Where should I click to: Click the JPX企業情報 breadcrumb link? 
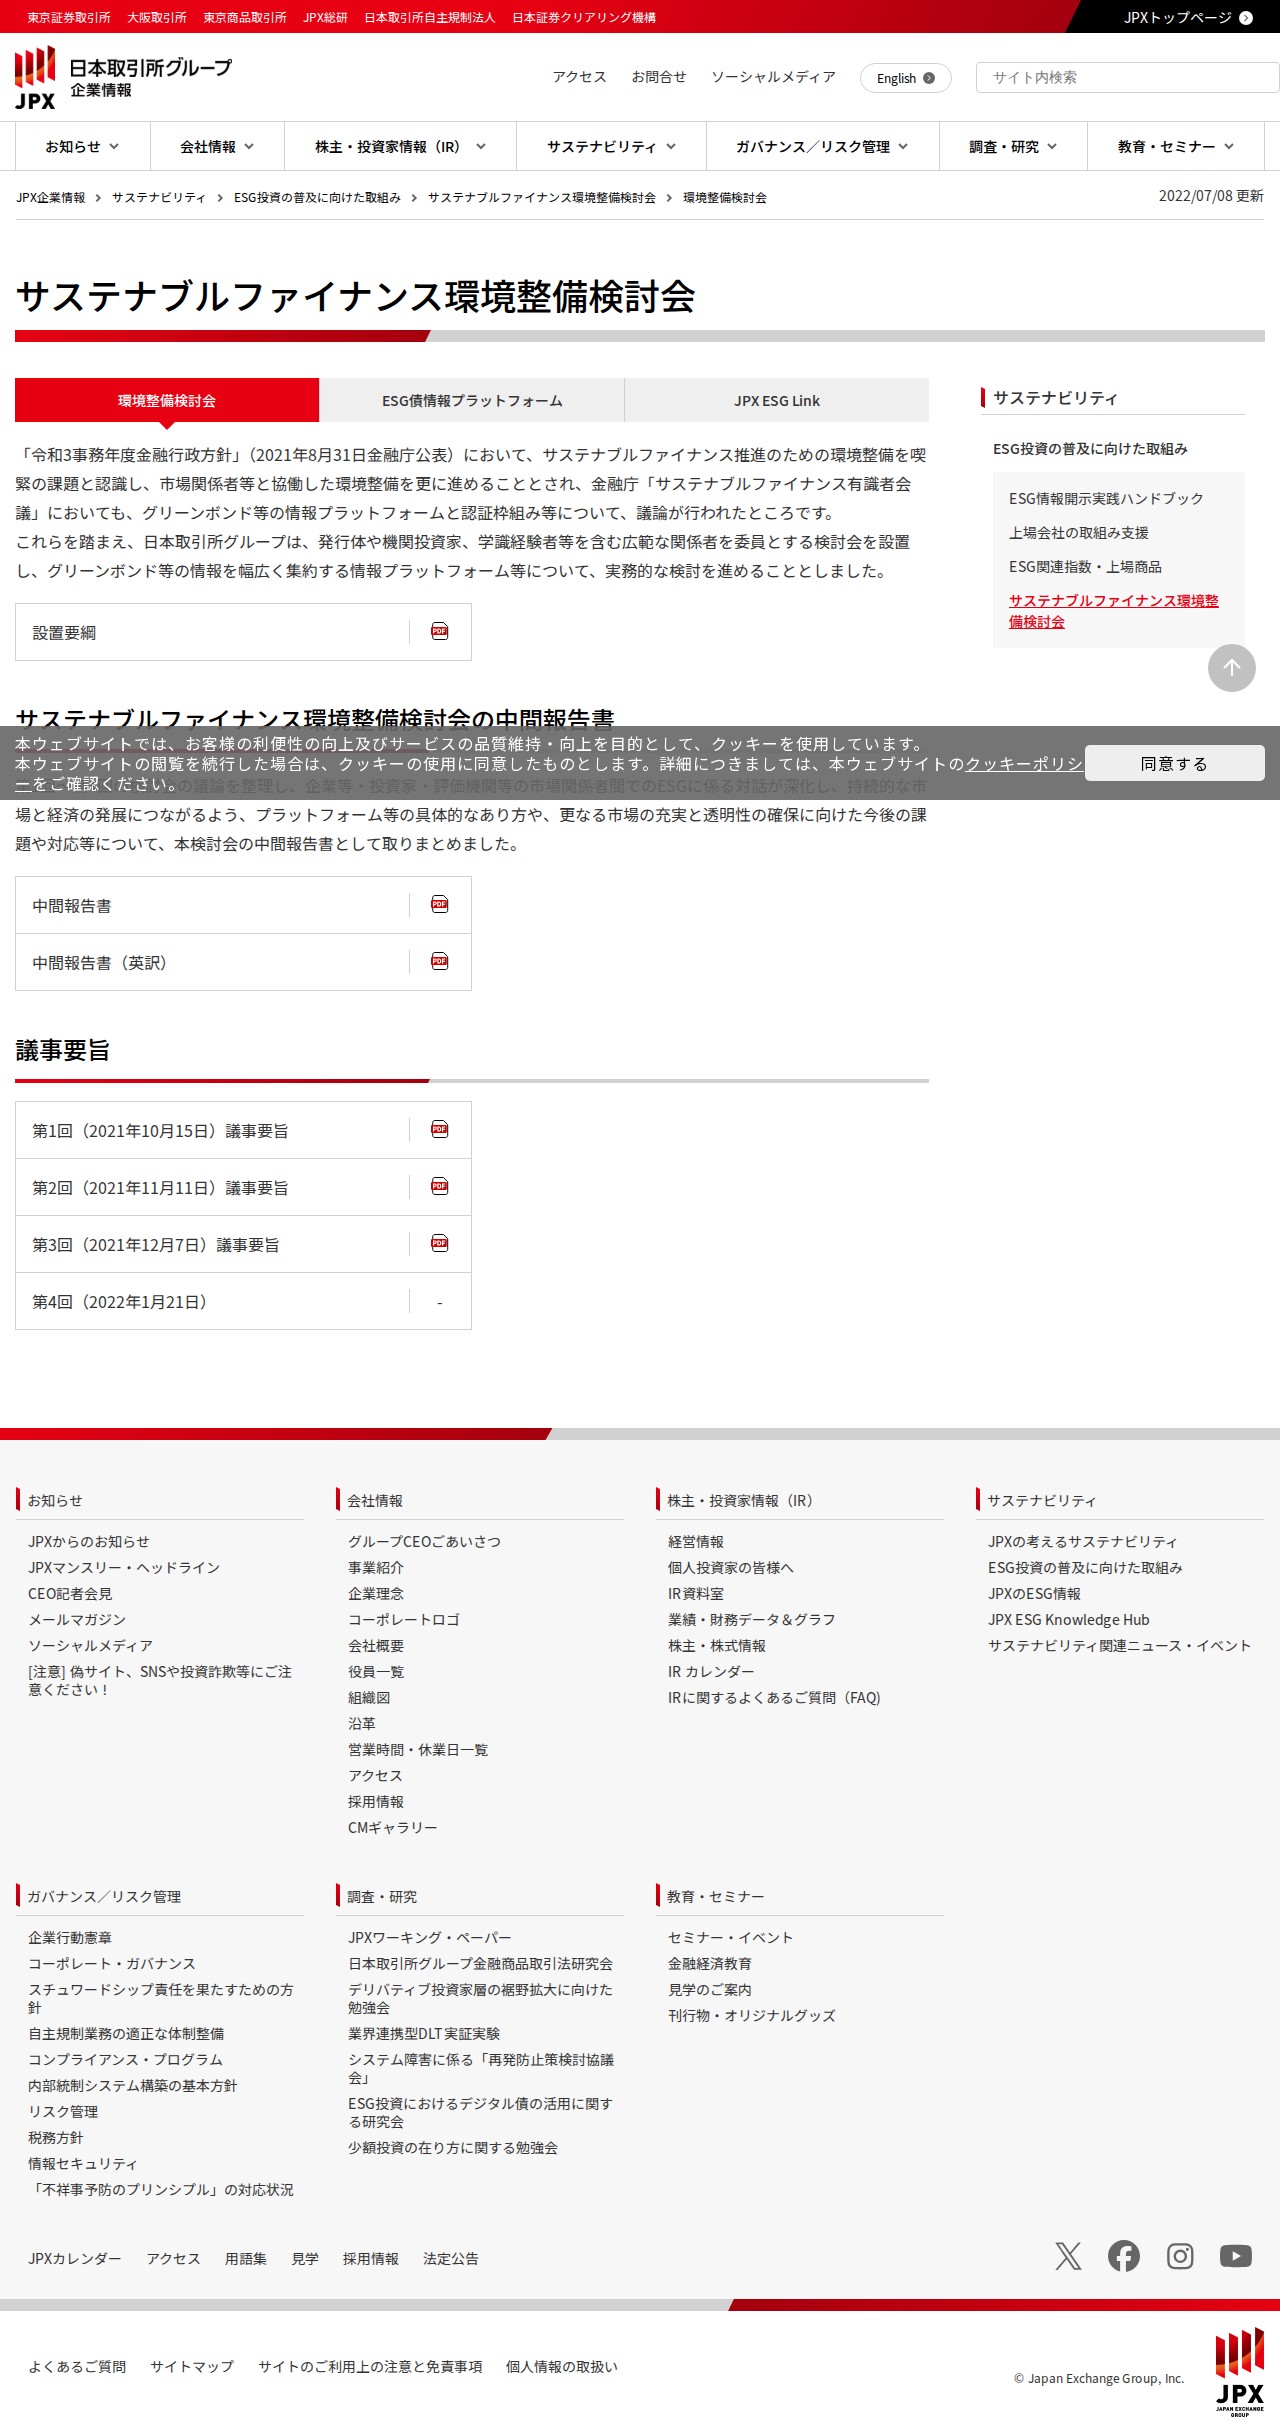coord(51,198)
